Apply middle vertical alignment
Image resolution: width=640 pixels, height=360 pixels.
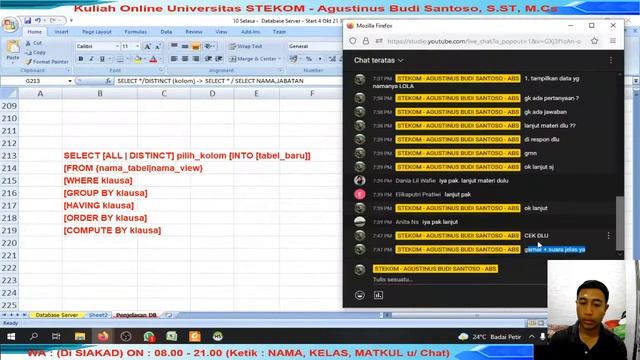click(185, 47)
